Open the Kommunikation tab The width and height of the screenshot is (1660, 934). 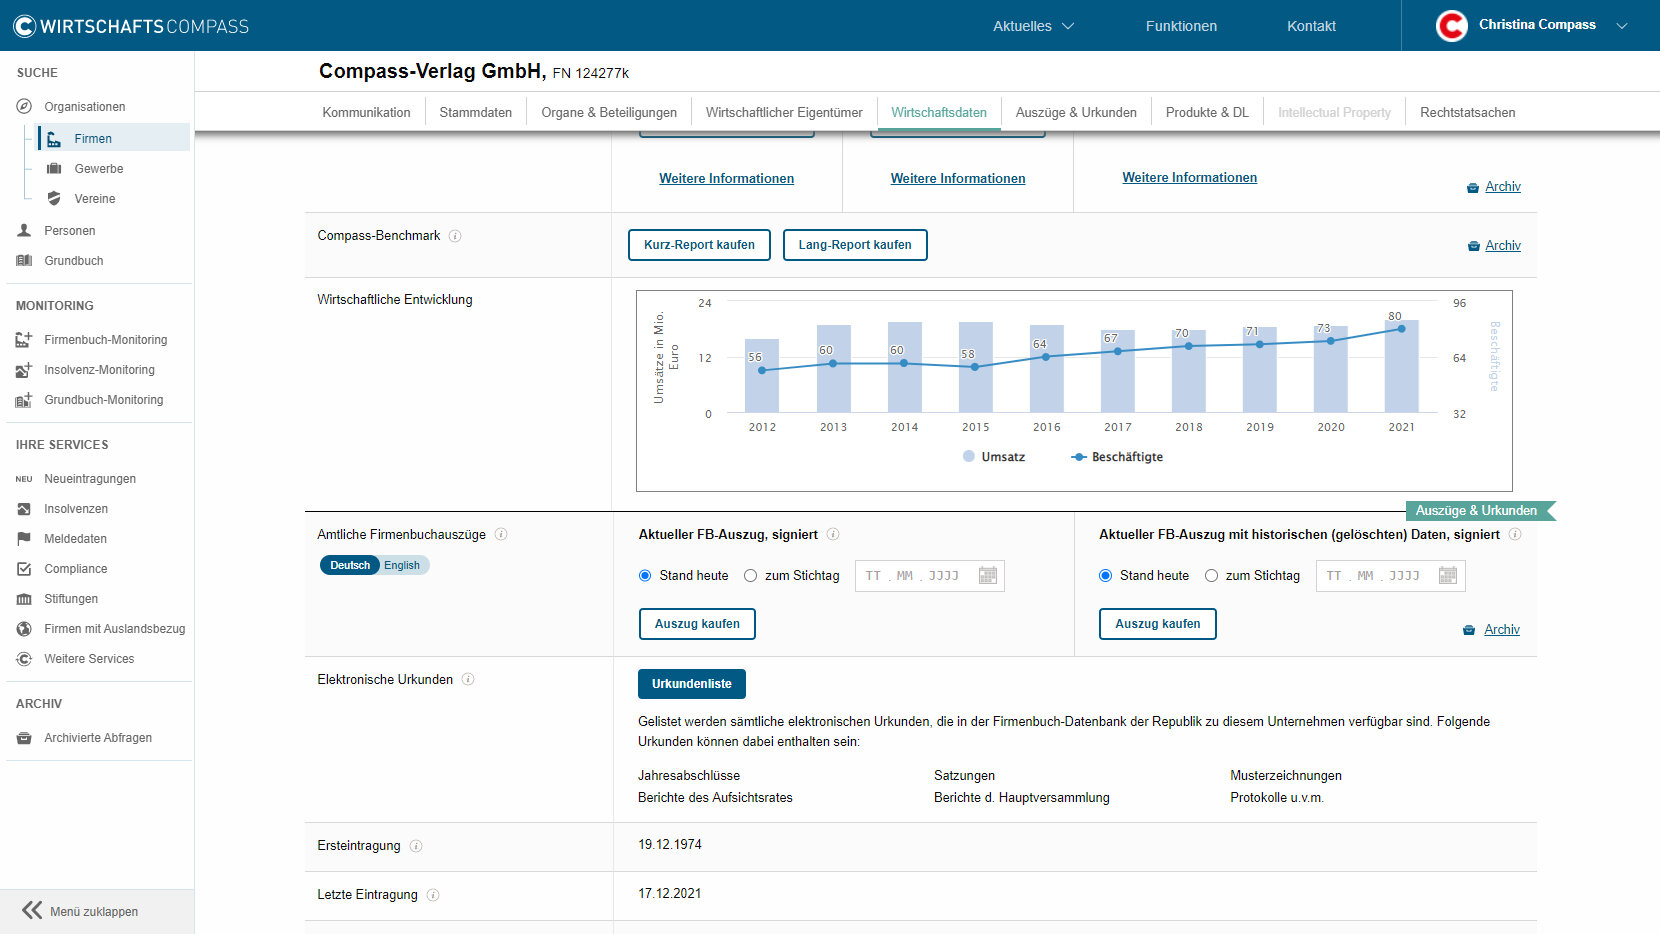pyautogui.click(x=366, y=112)
